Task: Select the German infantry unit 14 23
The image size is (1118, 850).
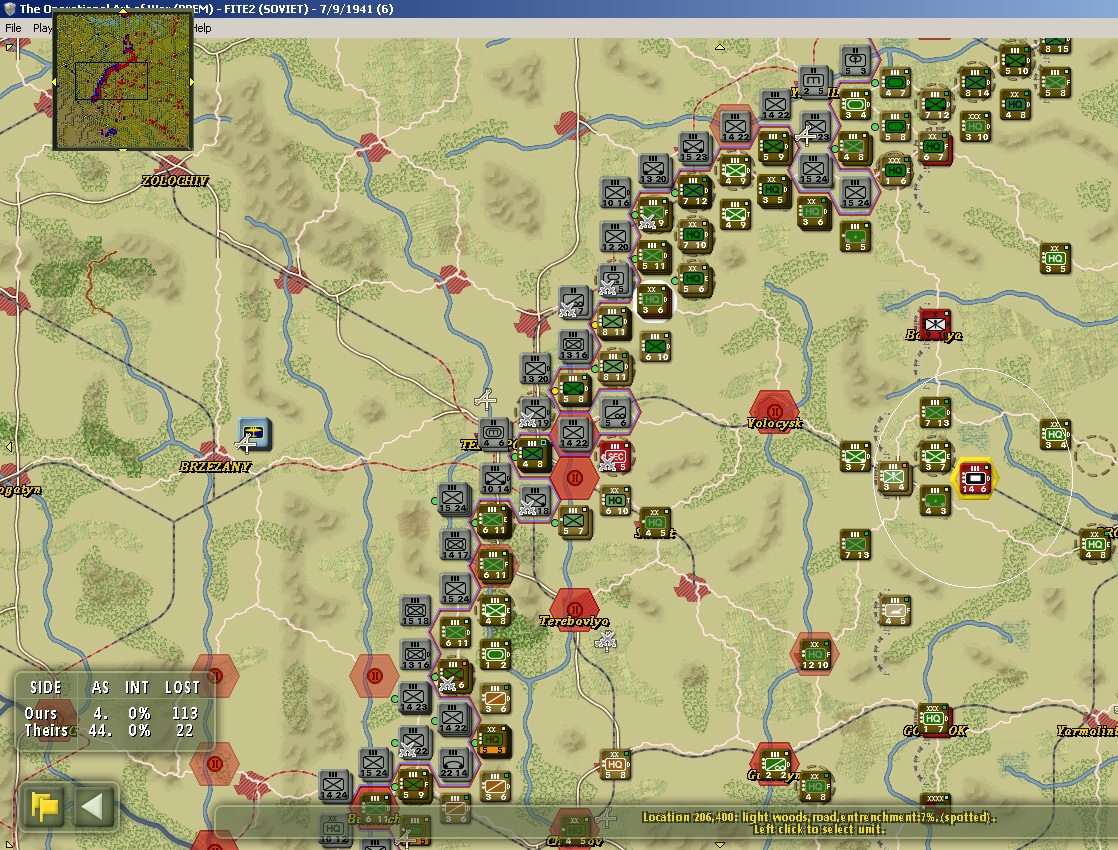Action: click(414, 698)
